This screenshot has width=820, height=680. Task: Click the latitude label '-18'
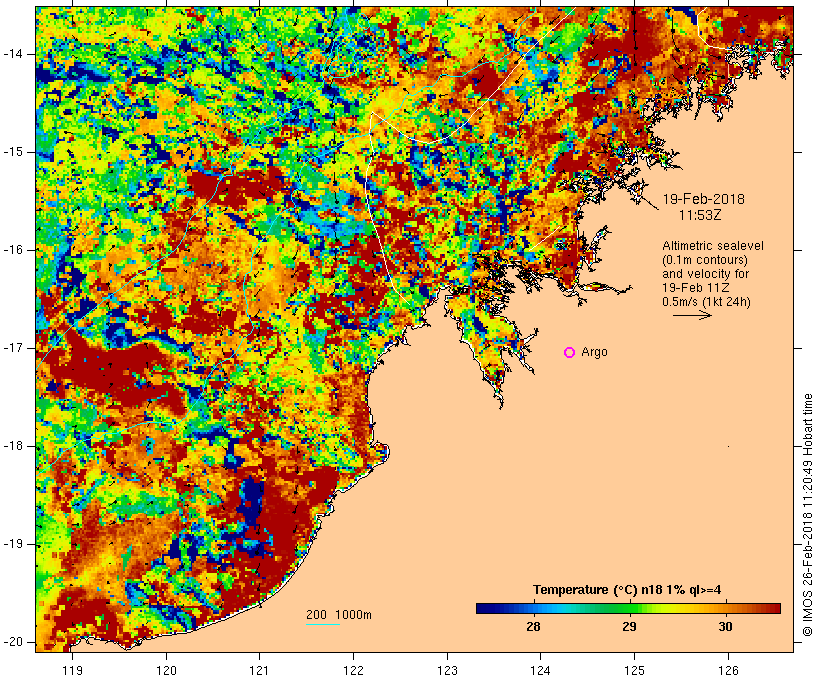pos(13,446)
